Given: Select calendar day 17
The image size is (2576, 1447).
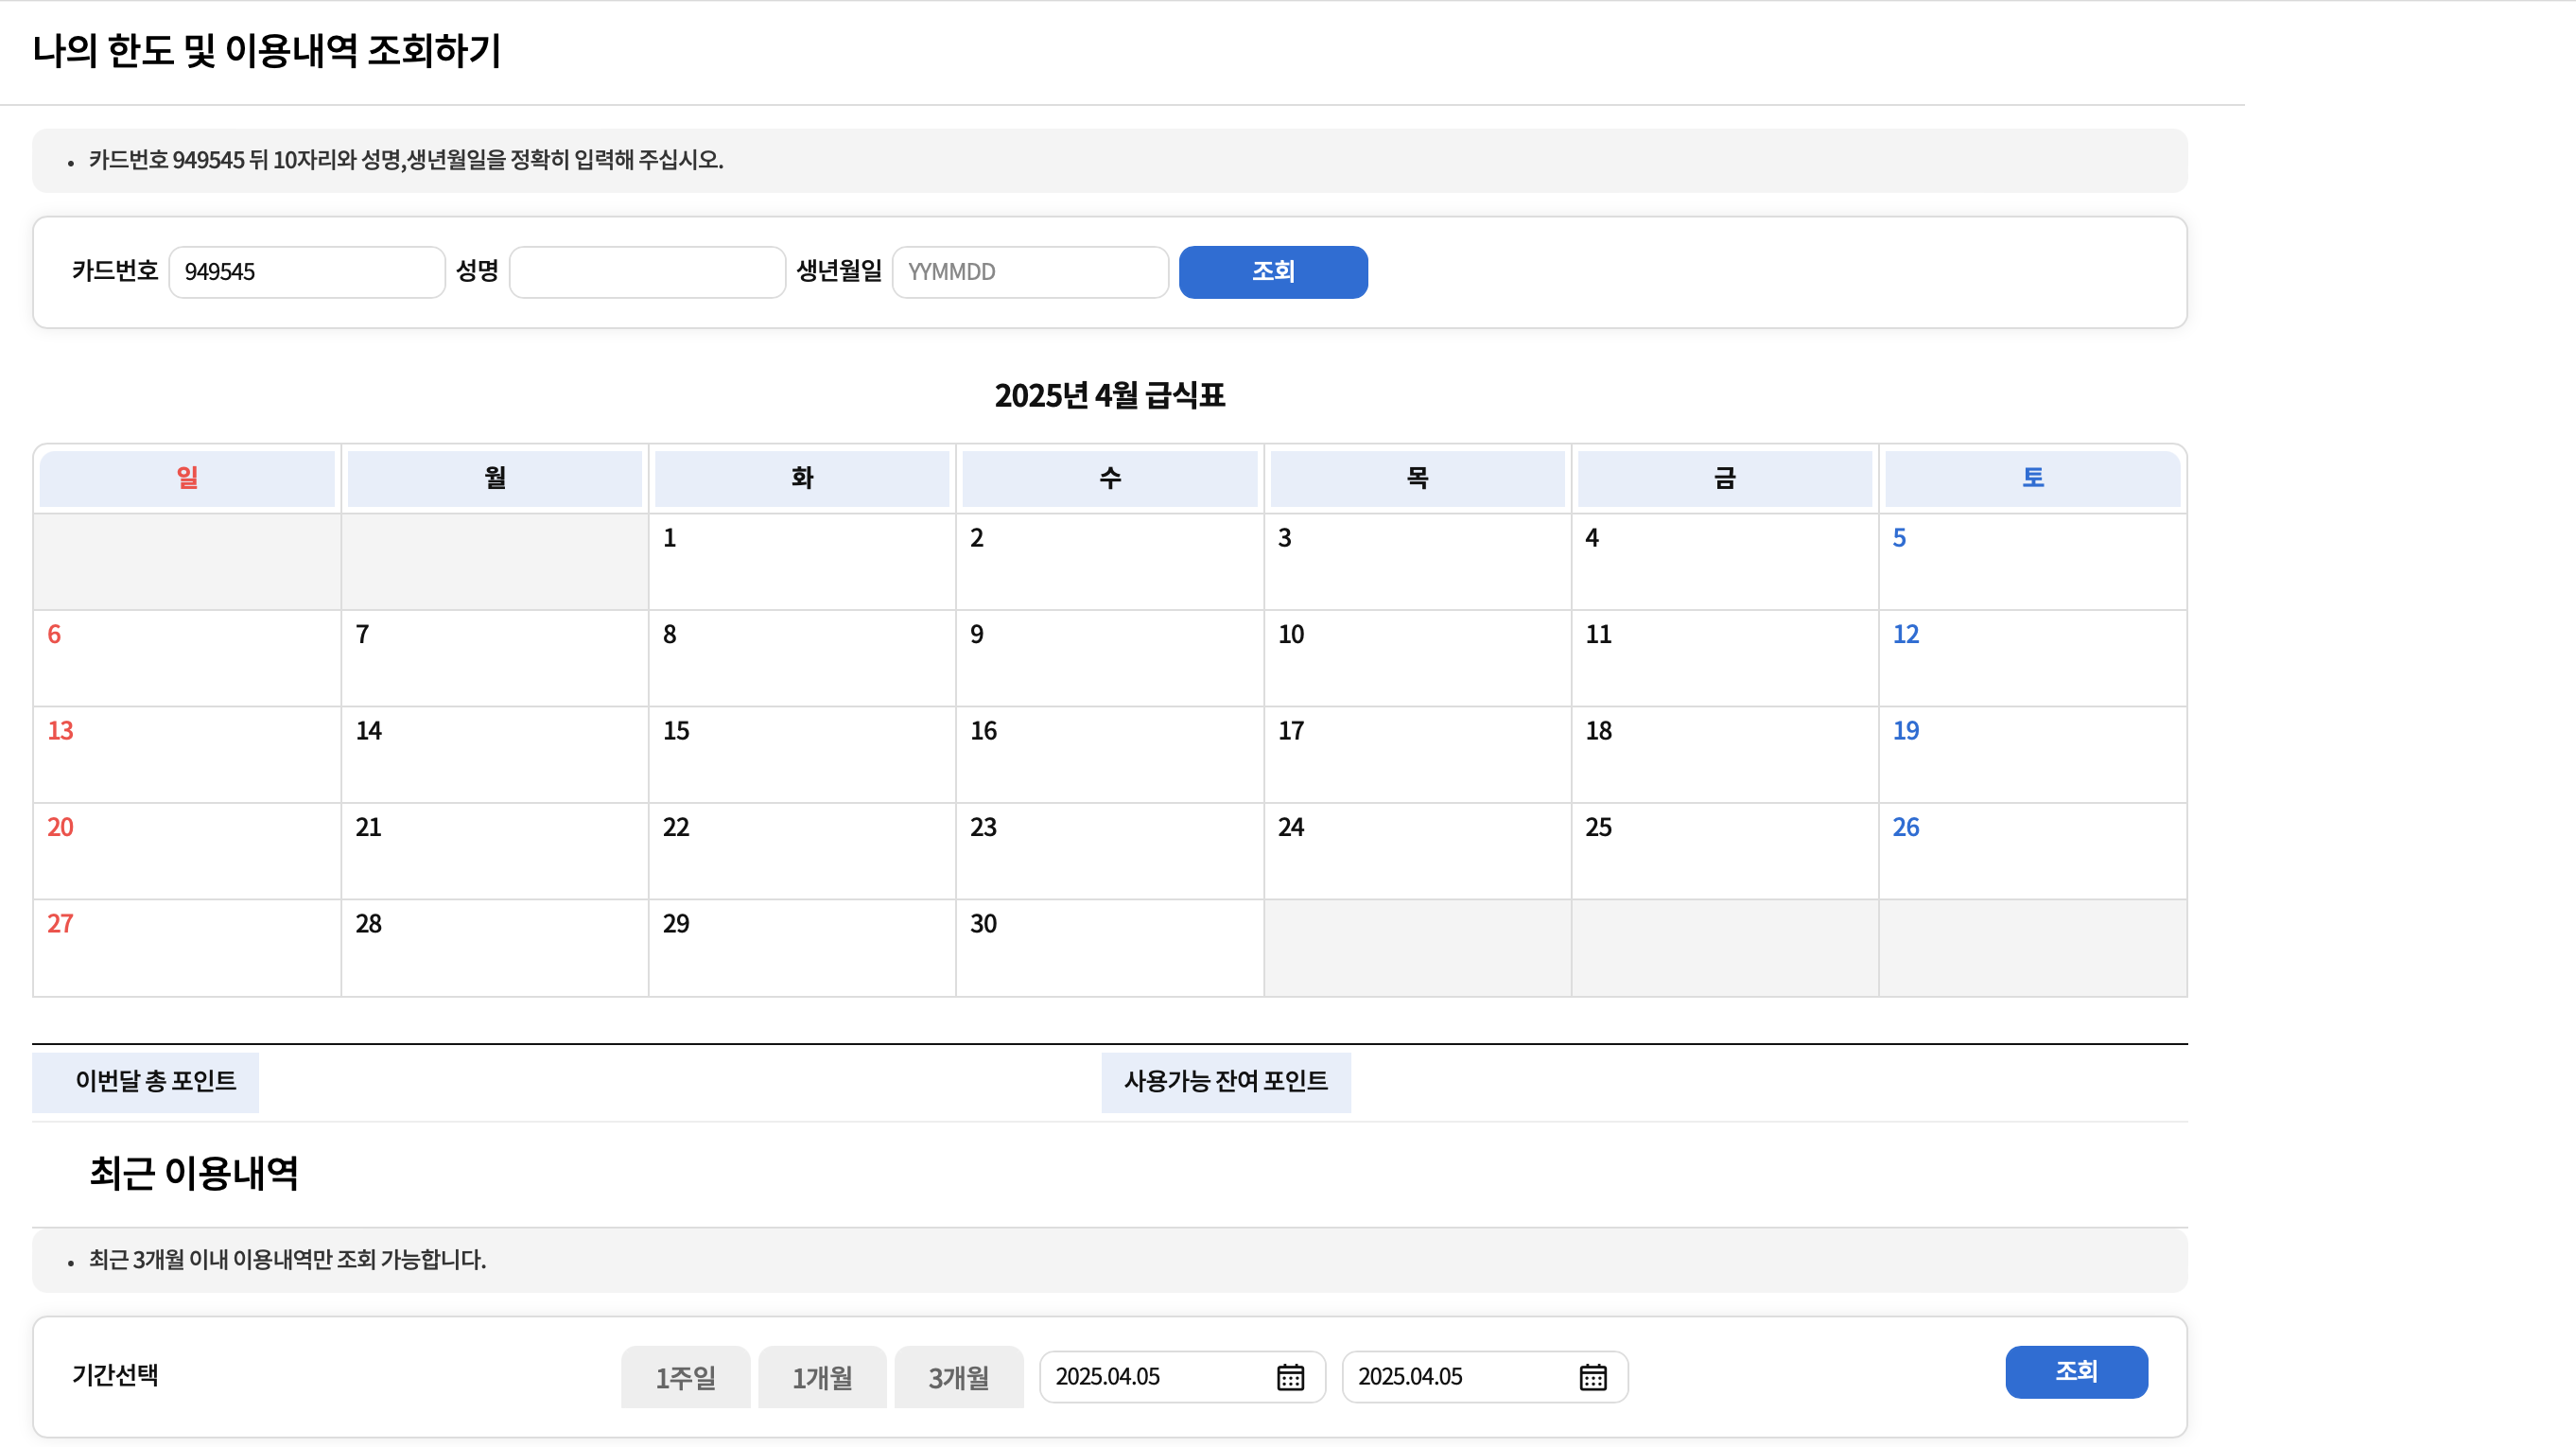Looking at the screenshot, I should point(1417,755).
